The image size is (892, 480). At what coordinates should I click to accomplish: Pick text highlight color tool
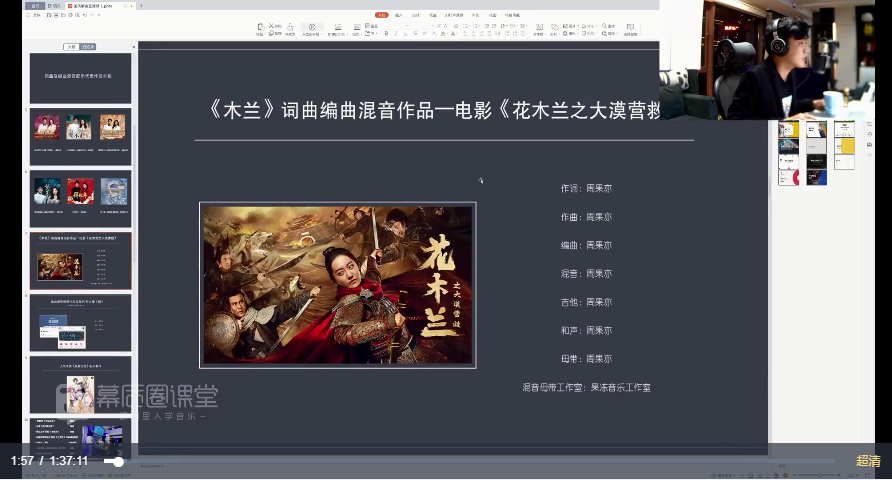coord(443,33)
